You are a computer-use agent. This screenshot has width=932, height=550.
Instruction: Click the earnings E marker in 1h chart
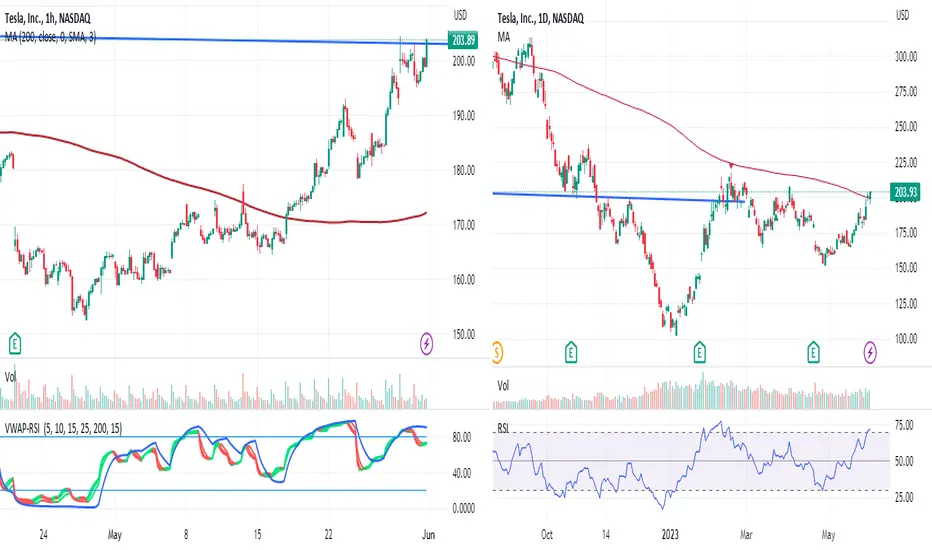point(15,344)
